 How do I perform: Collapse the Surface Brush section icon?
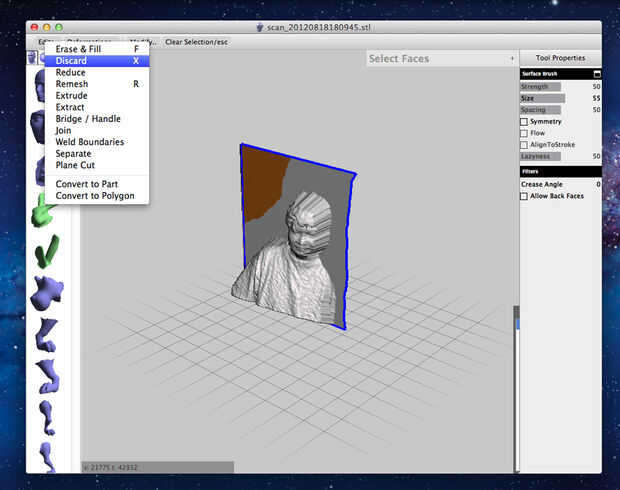(597, 74)
